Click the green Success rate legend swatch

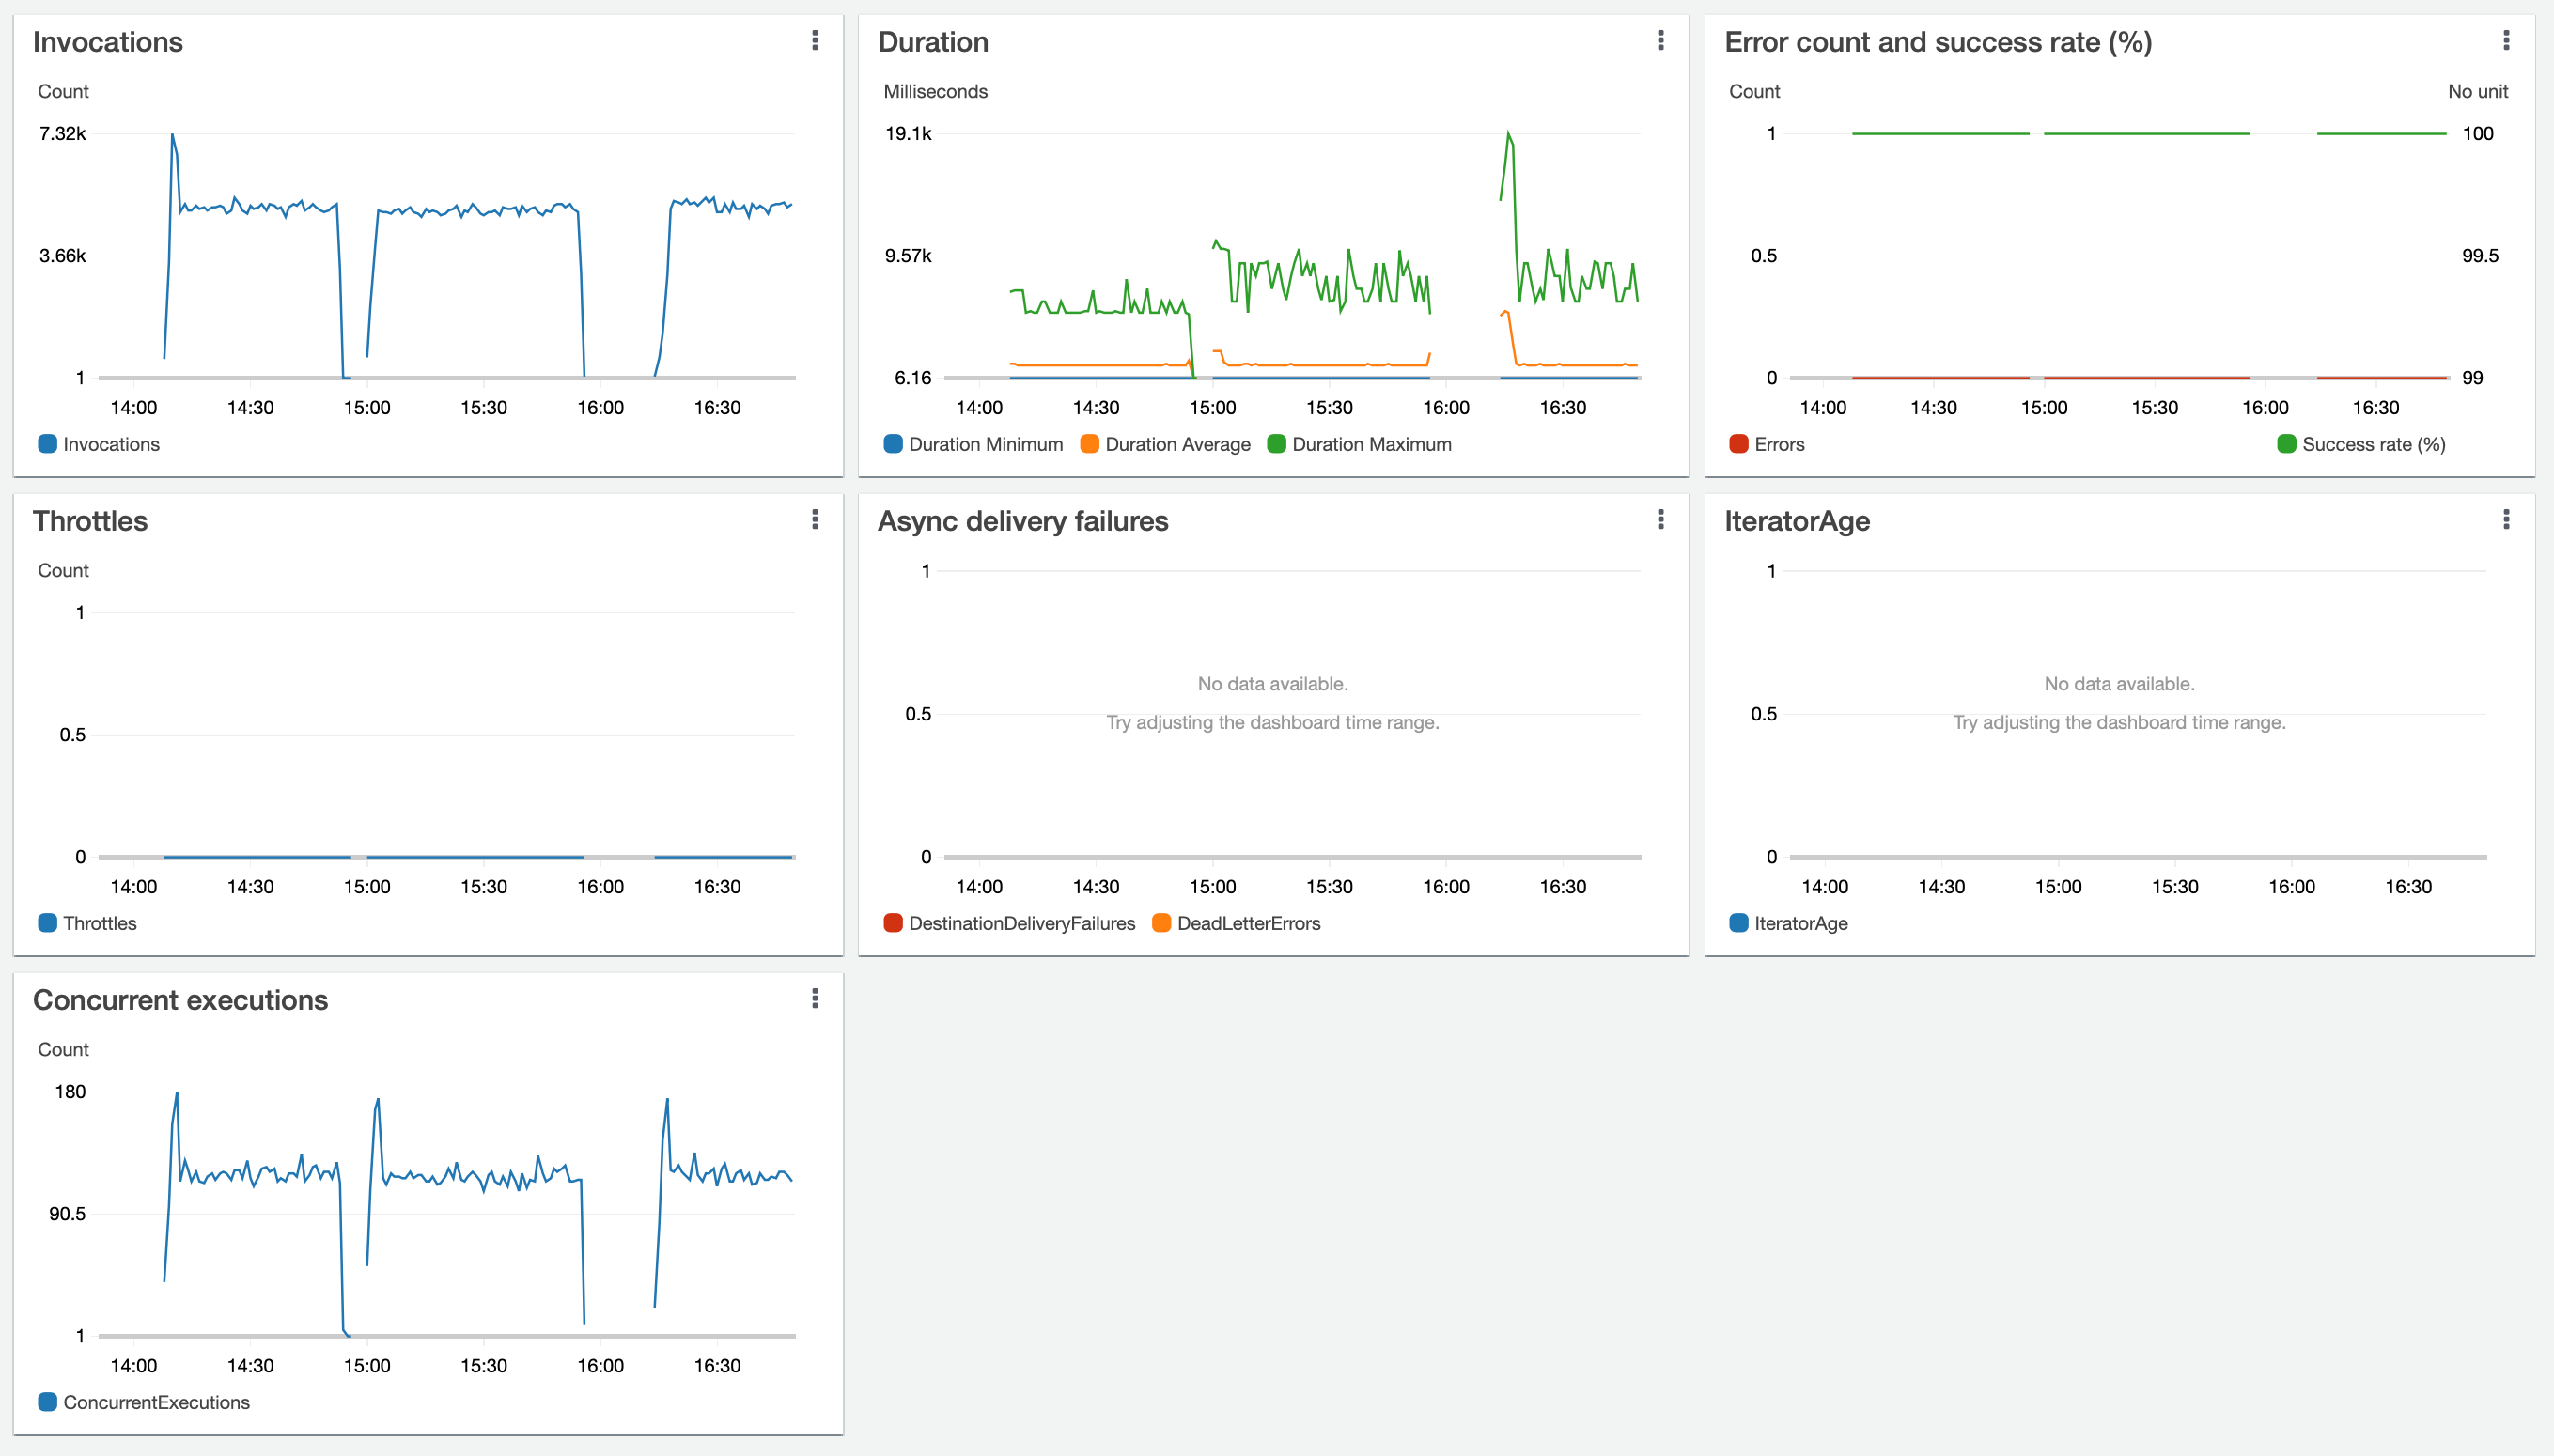point(2286,444)
